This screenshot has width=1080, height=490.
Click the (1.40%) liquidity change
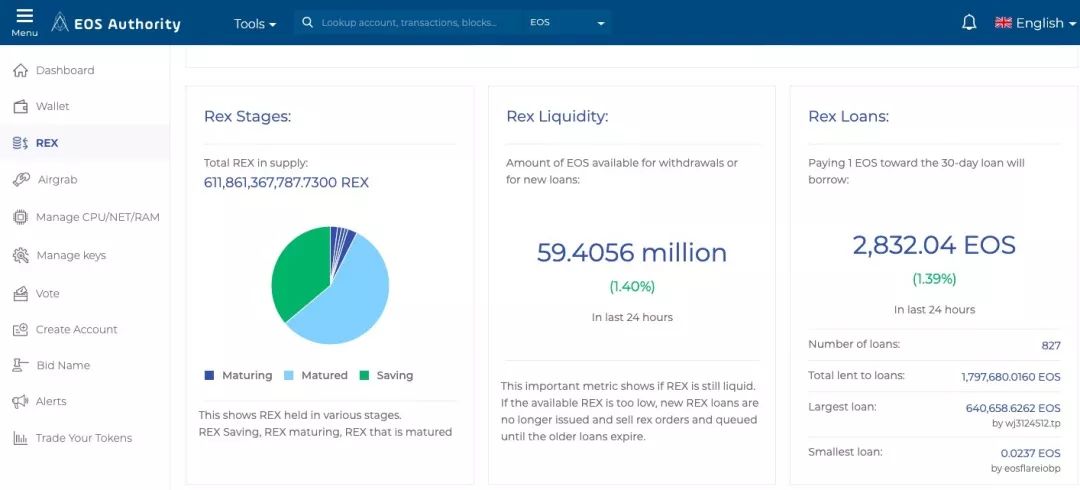tap(632, 287)
